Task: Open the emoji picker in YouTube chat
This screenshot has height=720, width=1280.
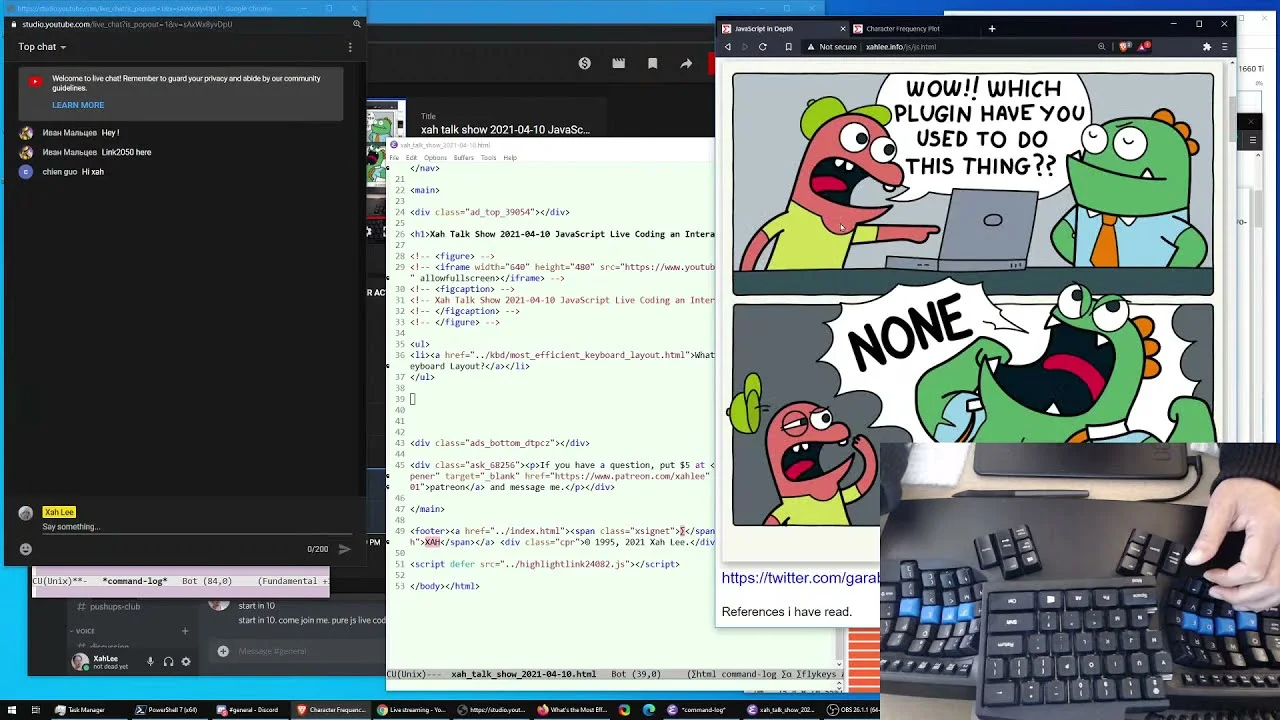Action: pyautogui.click(x=26, y=548)
